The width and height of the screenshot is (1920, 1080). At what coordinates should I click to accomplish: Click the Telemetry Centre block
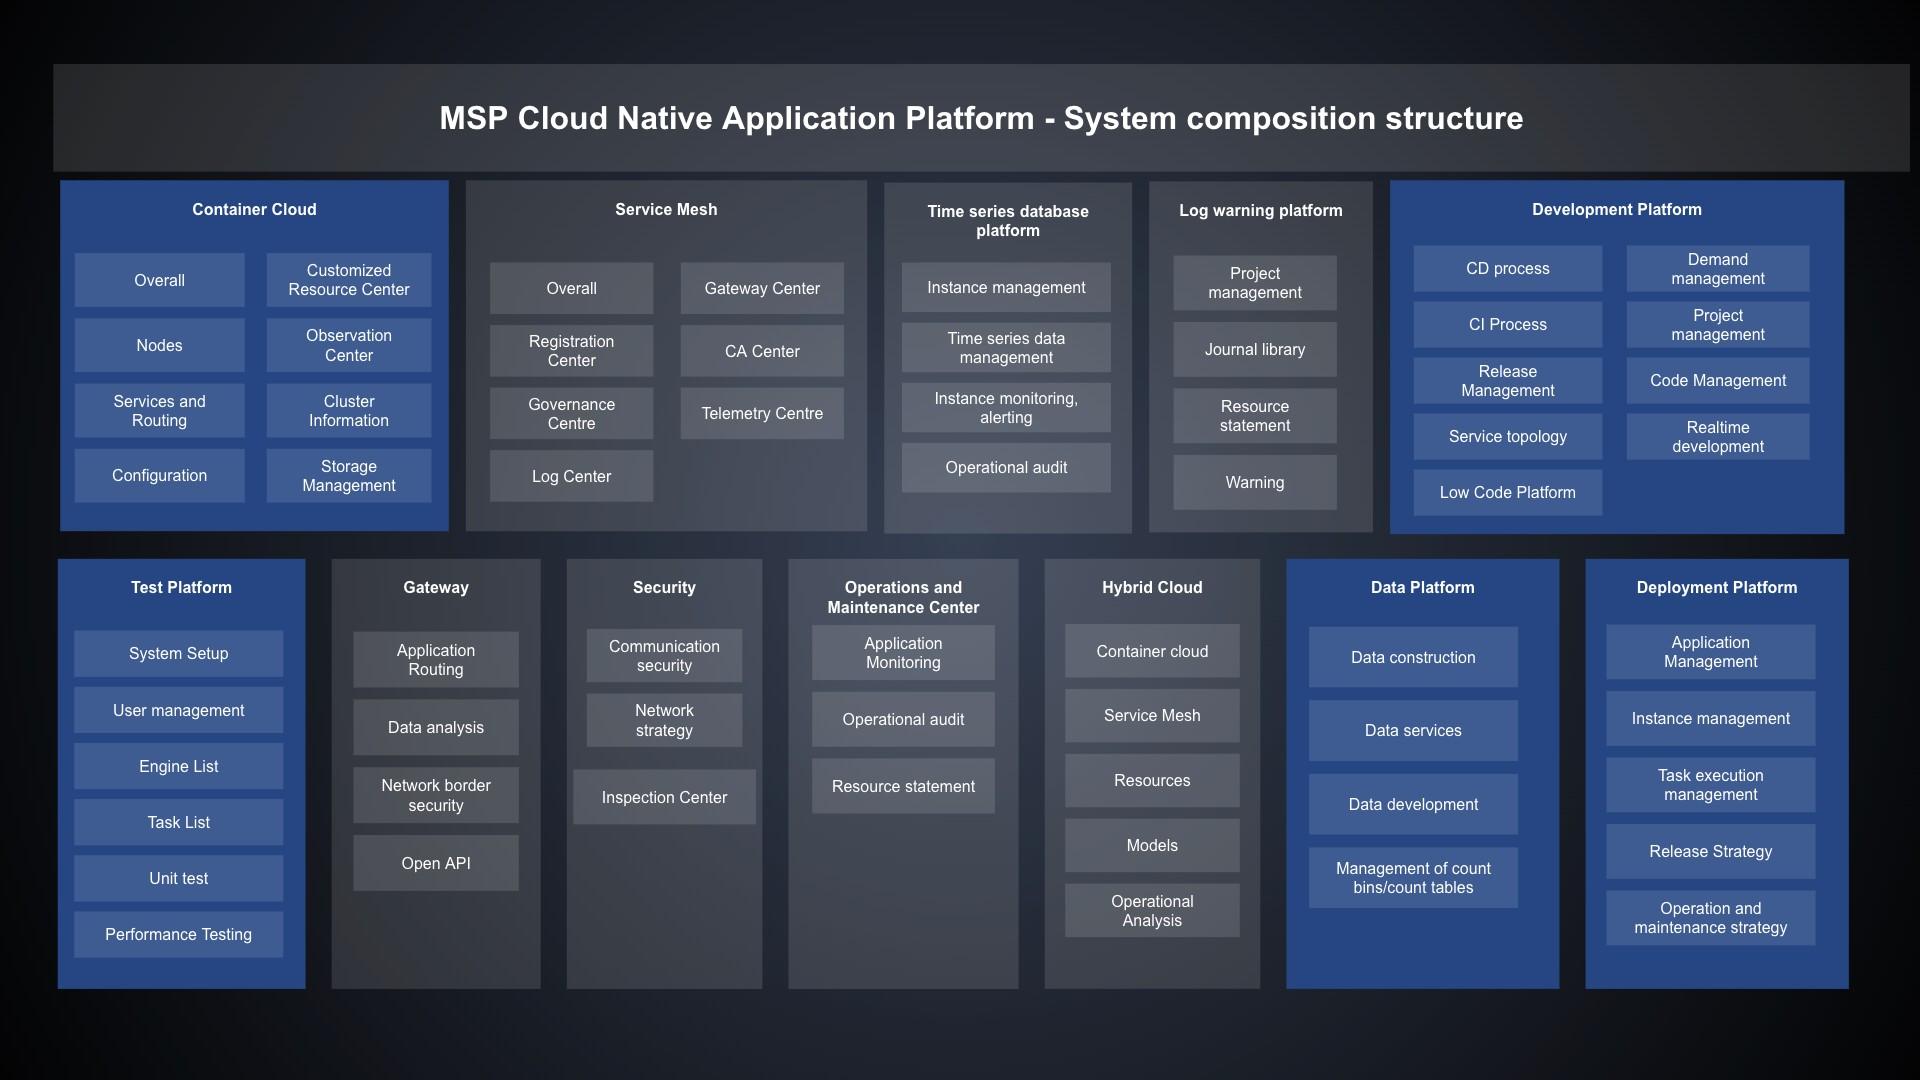point(761,413)
